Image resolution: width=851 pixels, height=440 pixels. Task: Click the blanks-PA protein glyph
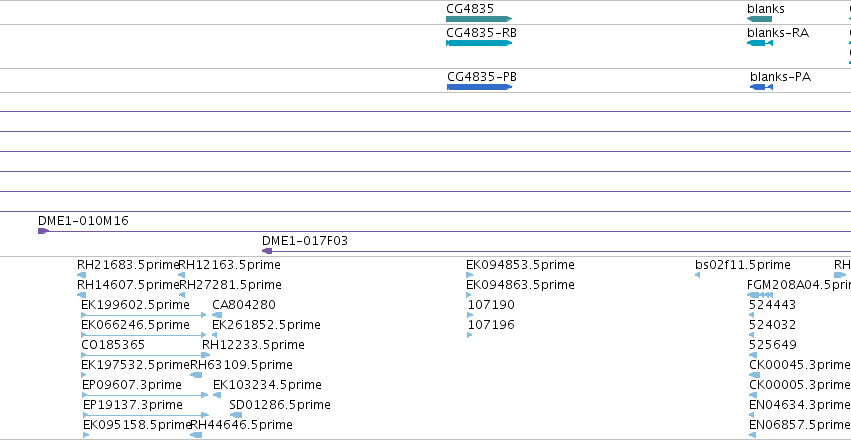(x=761, y=87)
